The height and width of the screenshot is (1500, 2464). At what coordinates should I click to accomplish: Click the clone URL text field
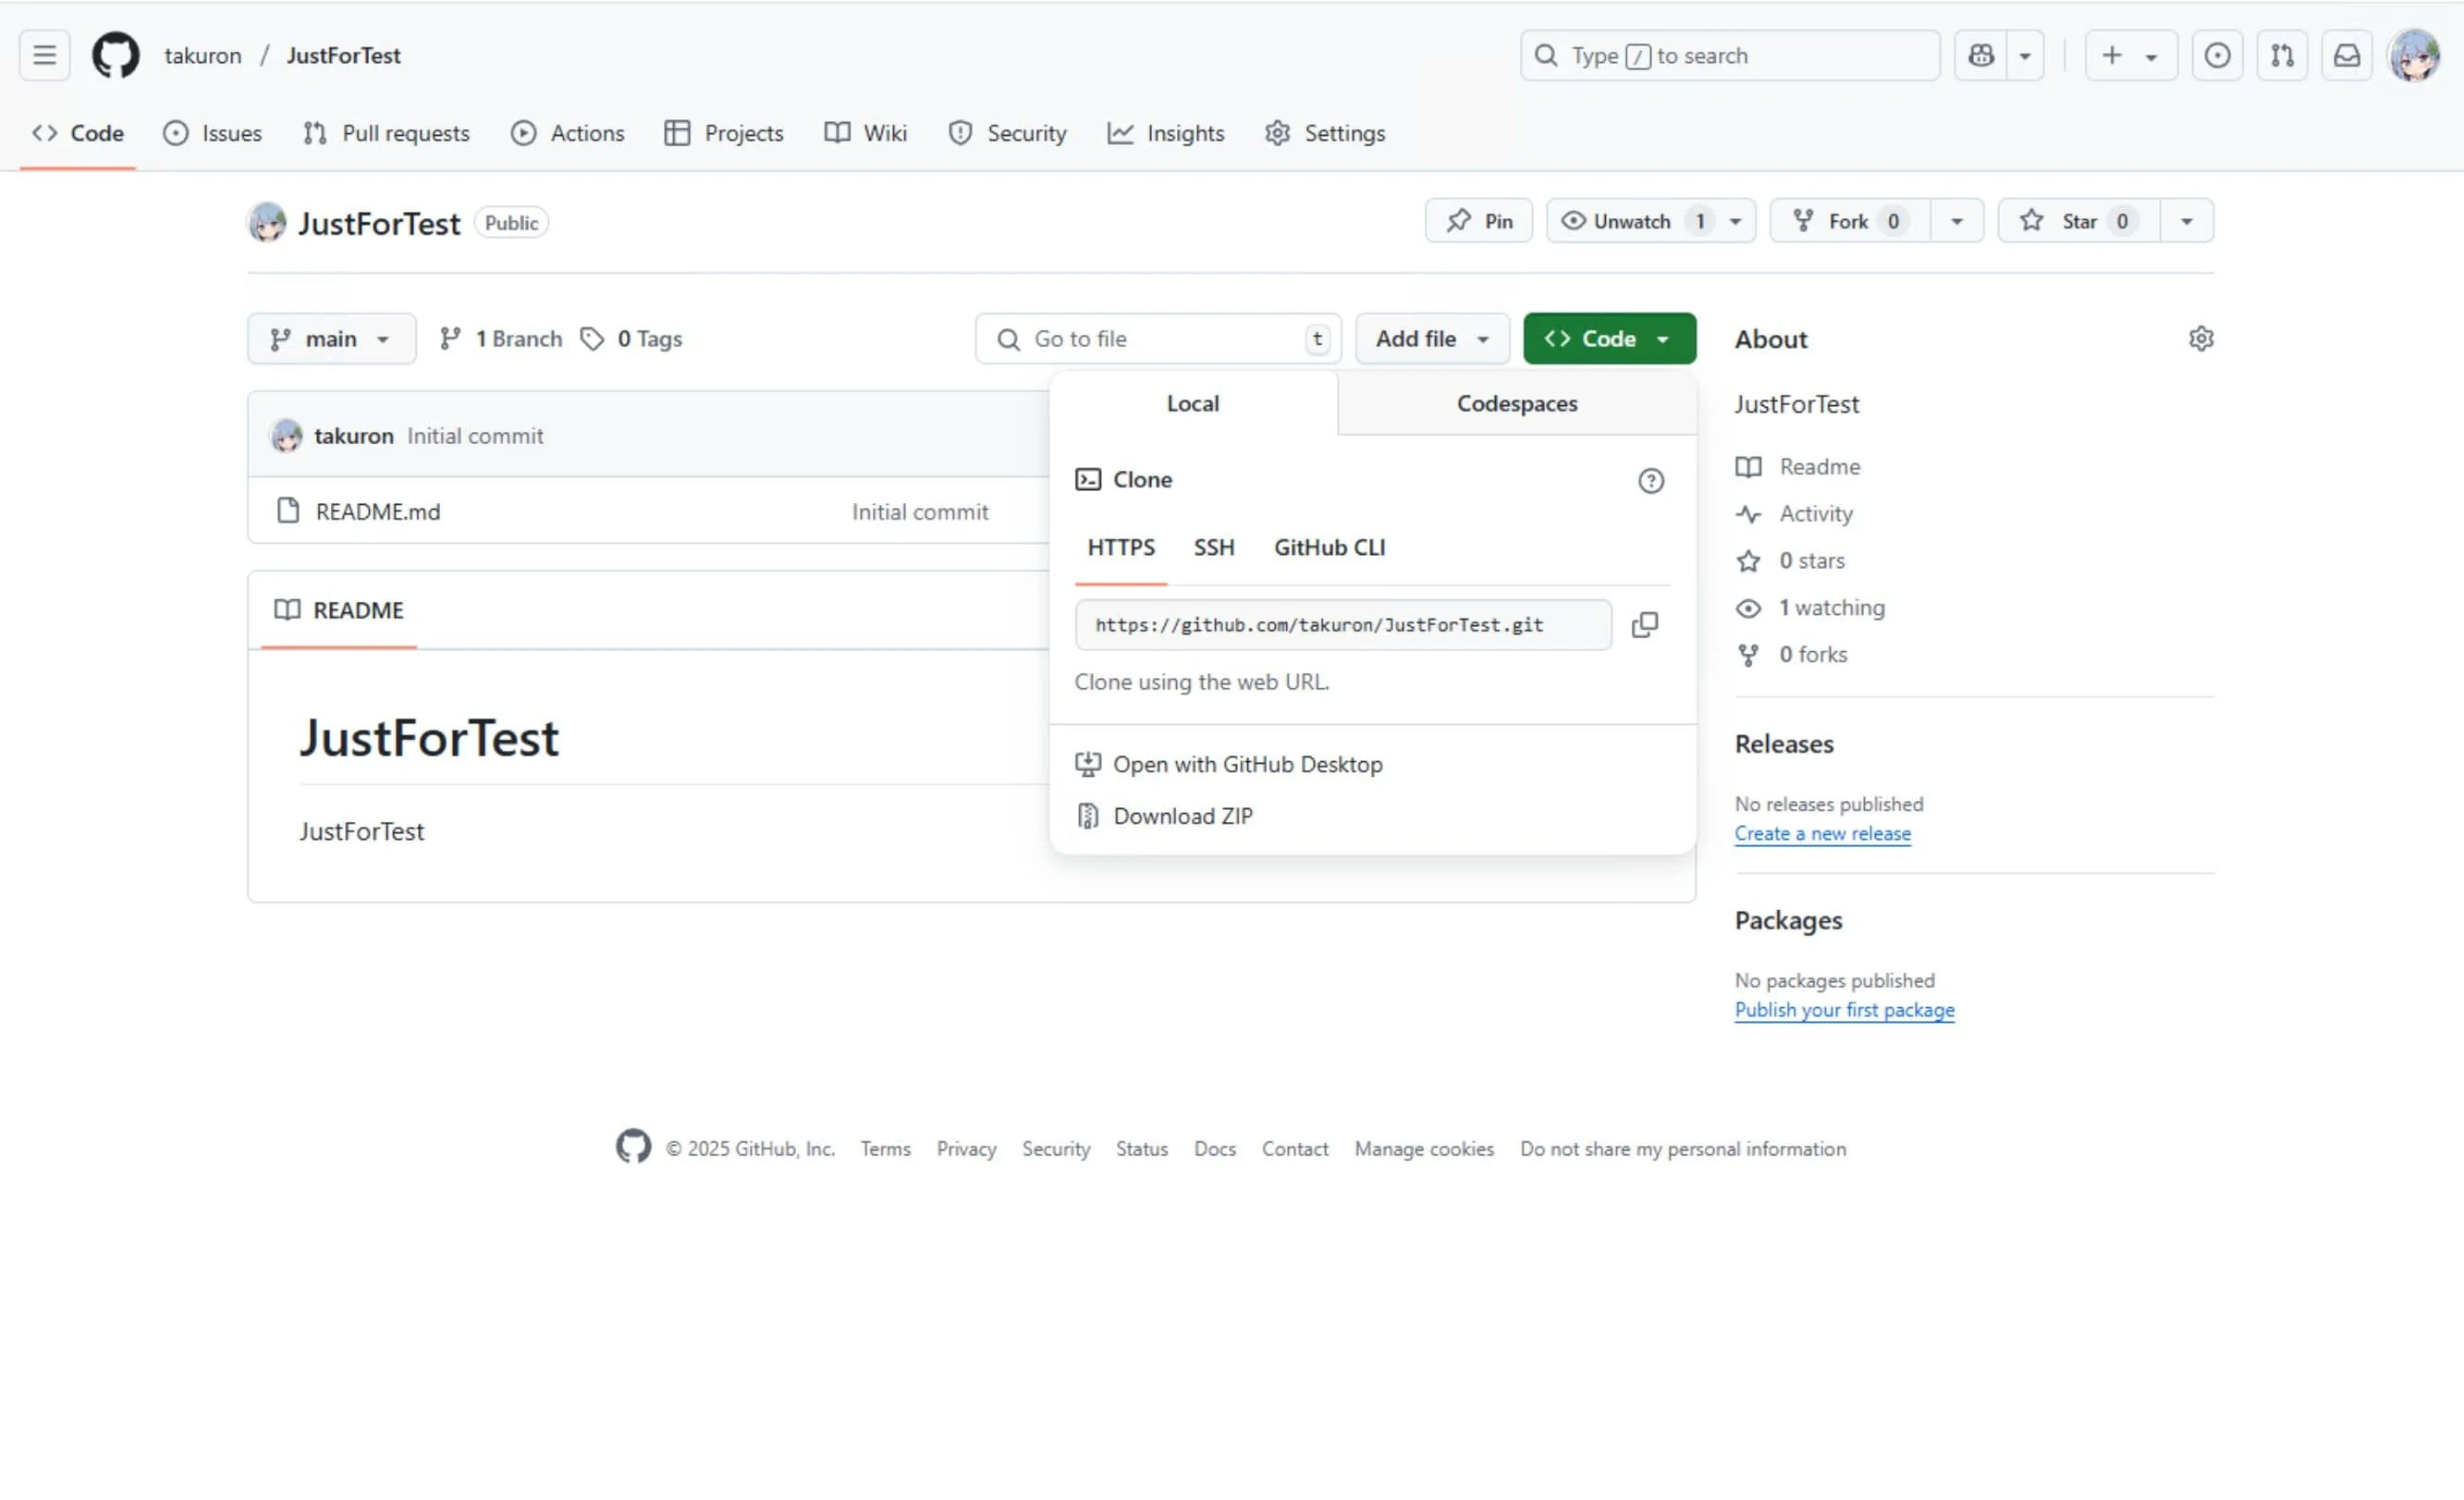(x=1343, y=625)
